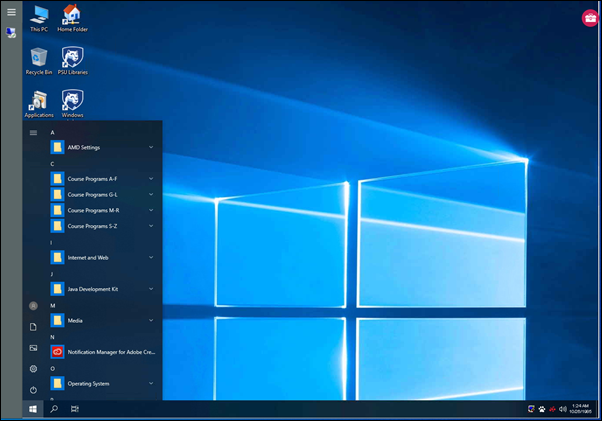602x421 pixels.
Task: Expand the Start menu hamburger button
Action: (x=33, y=133)
